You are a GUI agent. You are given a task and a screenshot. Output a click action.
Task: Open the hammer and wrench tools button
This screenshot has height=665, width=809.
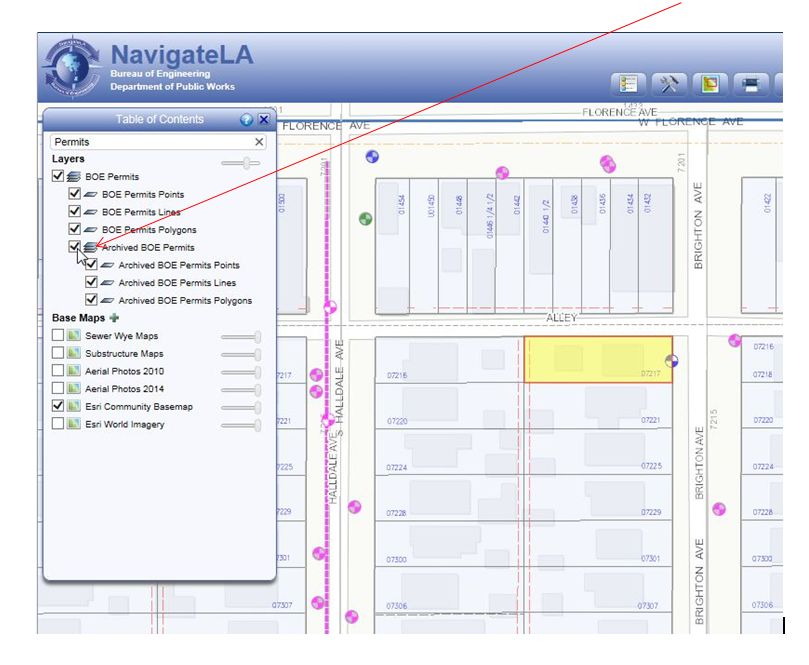point(669,84)
